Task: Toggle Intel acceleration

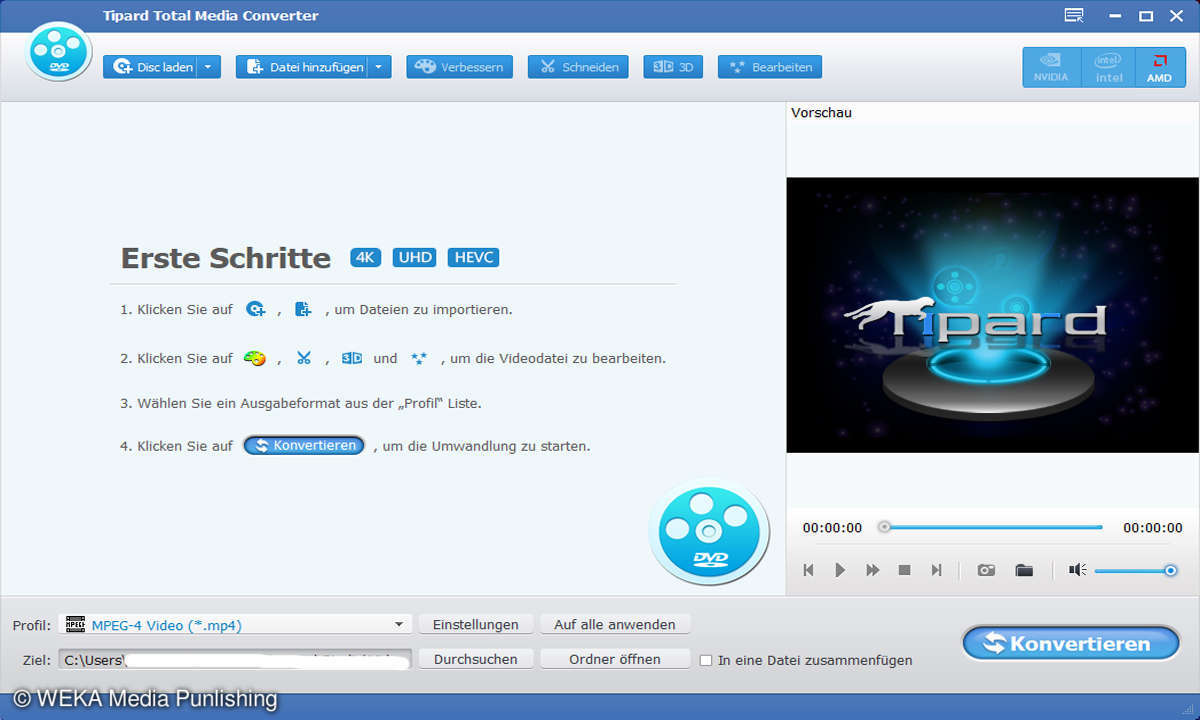Action: pos(1108,67)
